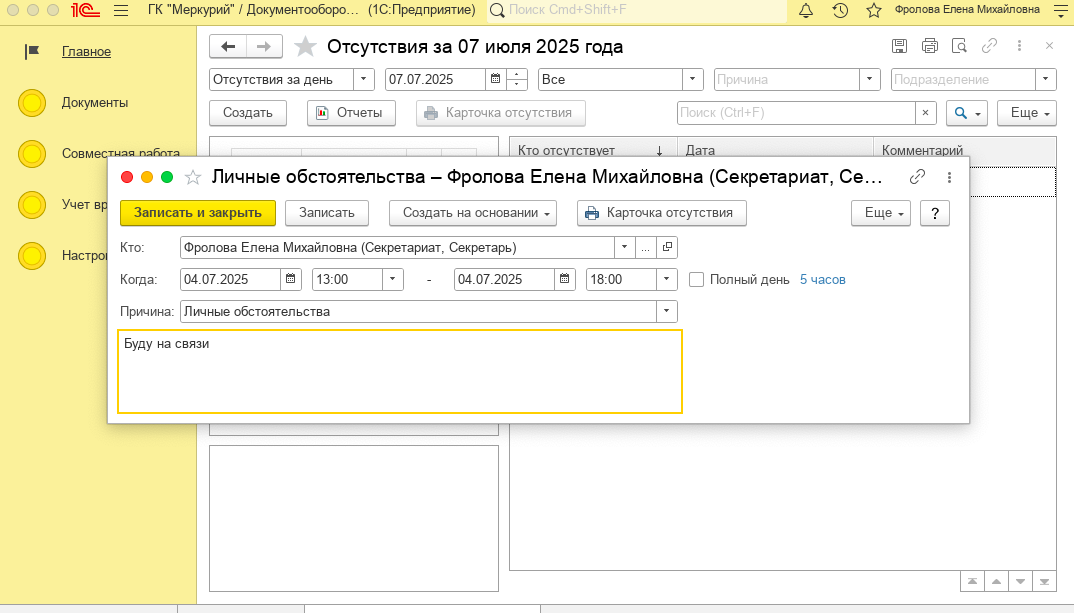Expand Отсутствия за день period dropdown

[364, 80]
